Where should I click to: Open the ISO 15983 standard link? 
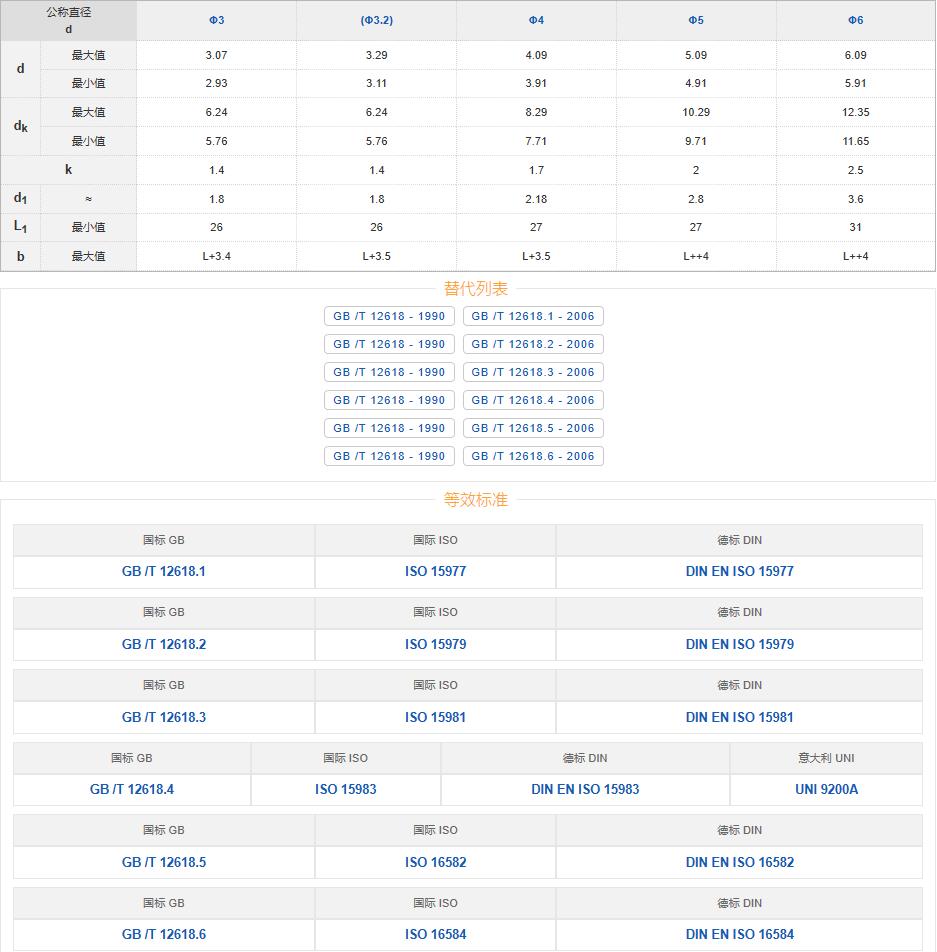coord(346,790)
